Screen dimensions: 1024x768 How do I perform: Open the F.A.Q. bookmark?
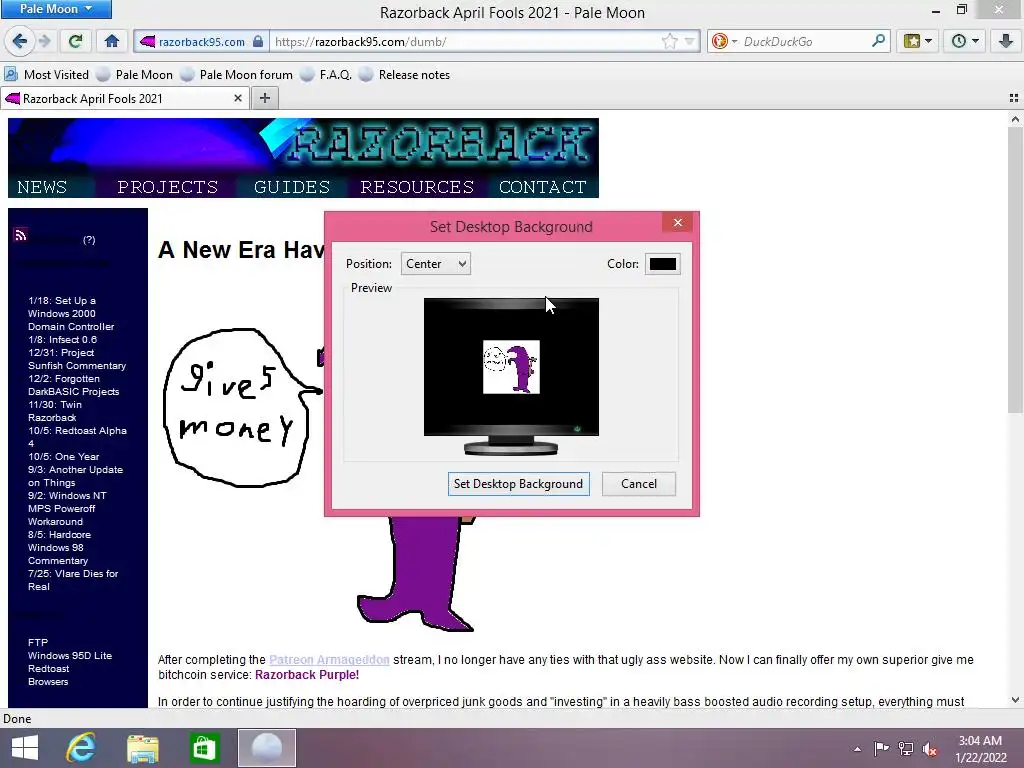(x=326, y=74)
